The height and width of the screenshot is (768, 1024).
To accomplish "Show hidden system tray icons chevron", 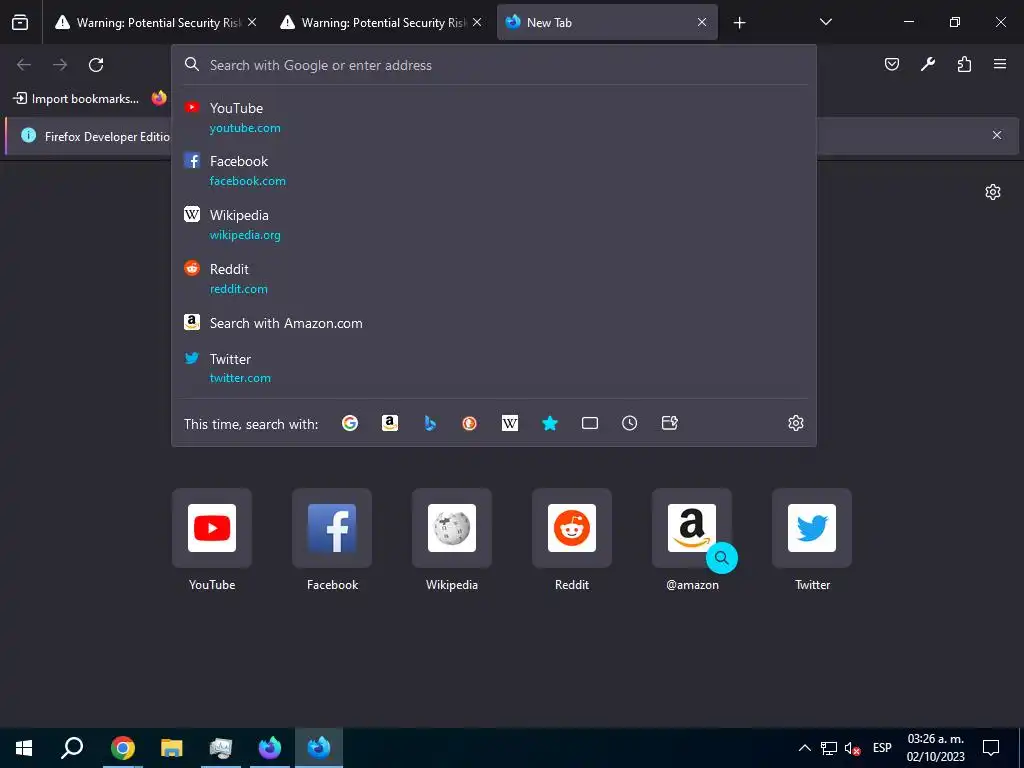I will coord(805,748).
